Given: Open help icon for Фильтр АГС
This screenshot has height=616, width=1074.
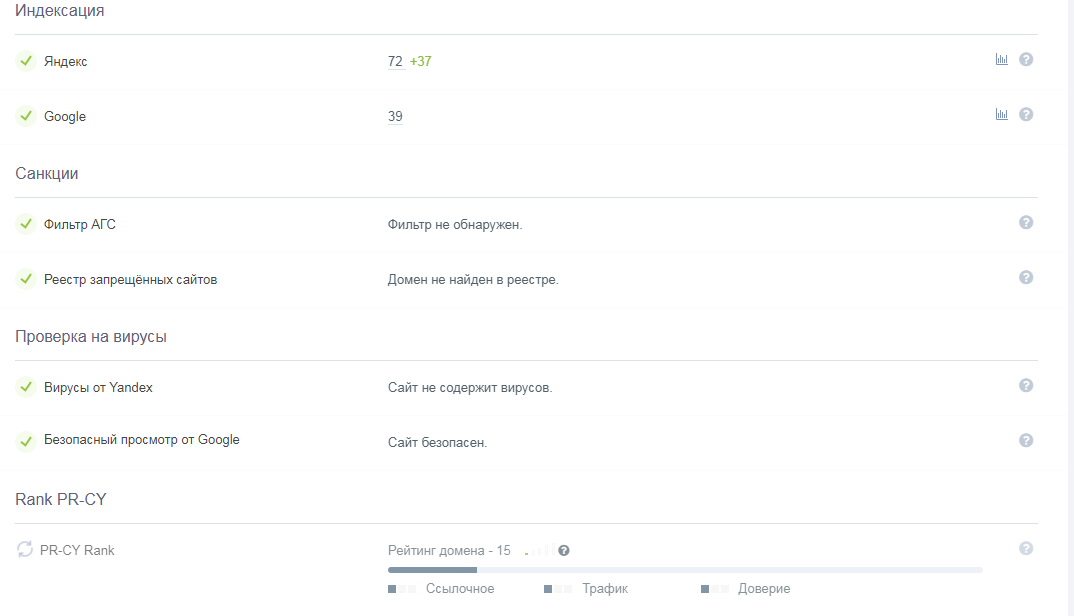Looking at the screenshot, I should point(1026,223).
